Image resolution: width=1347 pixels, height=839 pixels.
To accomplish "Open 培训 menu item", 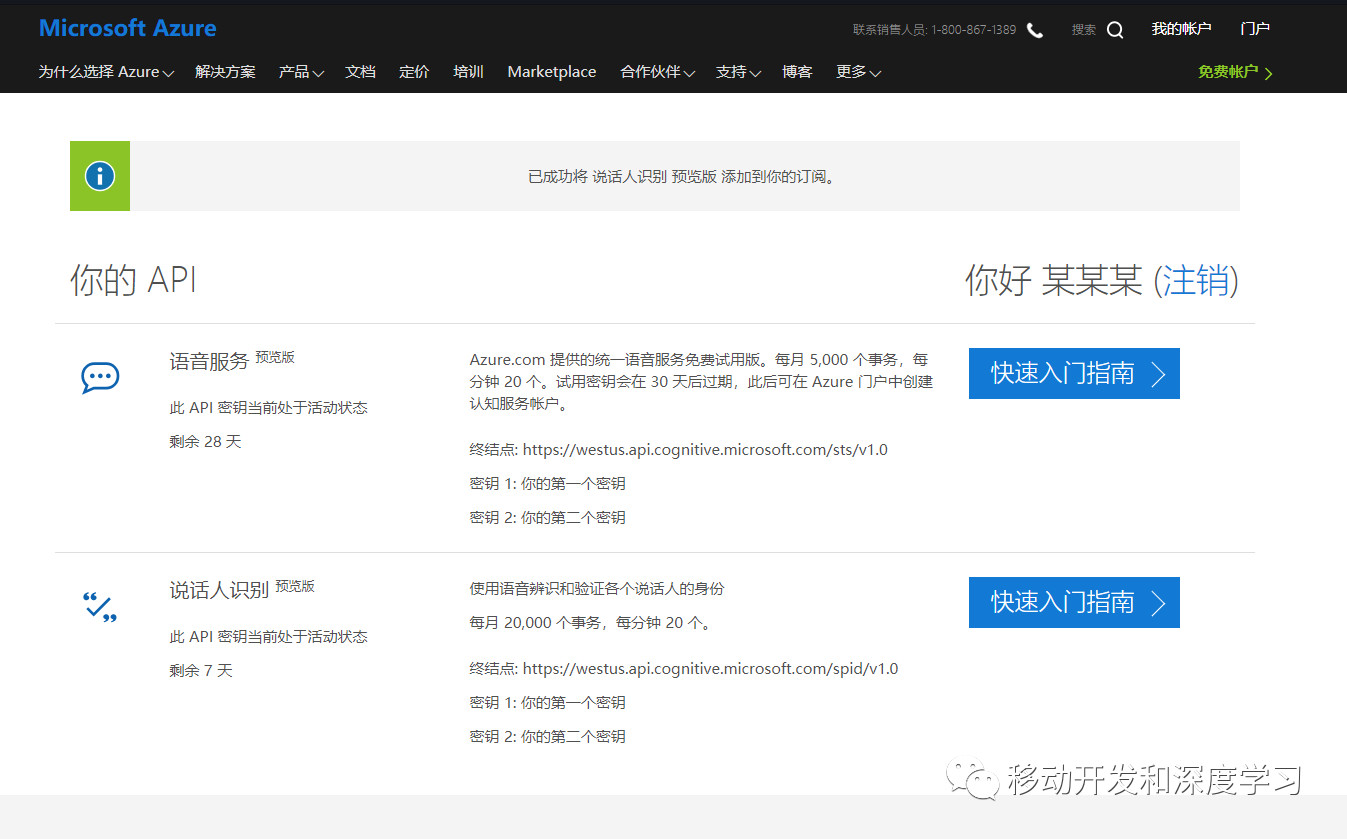I will pos(468,72).
